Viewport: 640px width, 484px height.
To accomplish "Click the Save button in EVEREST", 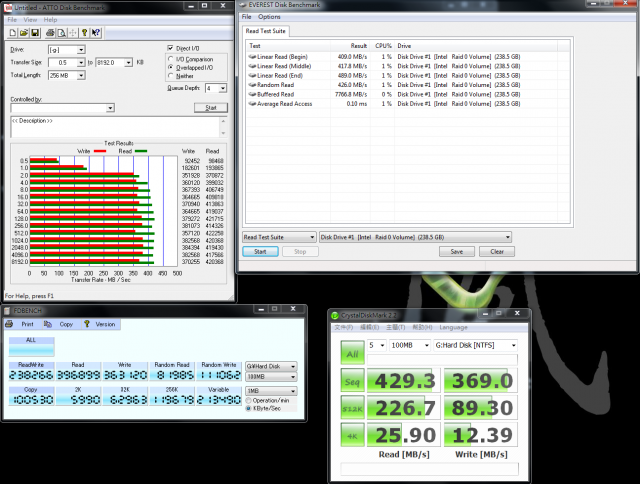I will (x=457, y=251).
